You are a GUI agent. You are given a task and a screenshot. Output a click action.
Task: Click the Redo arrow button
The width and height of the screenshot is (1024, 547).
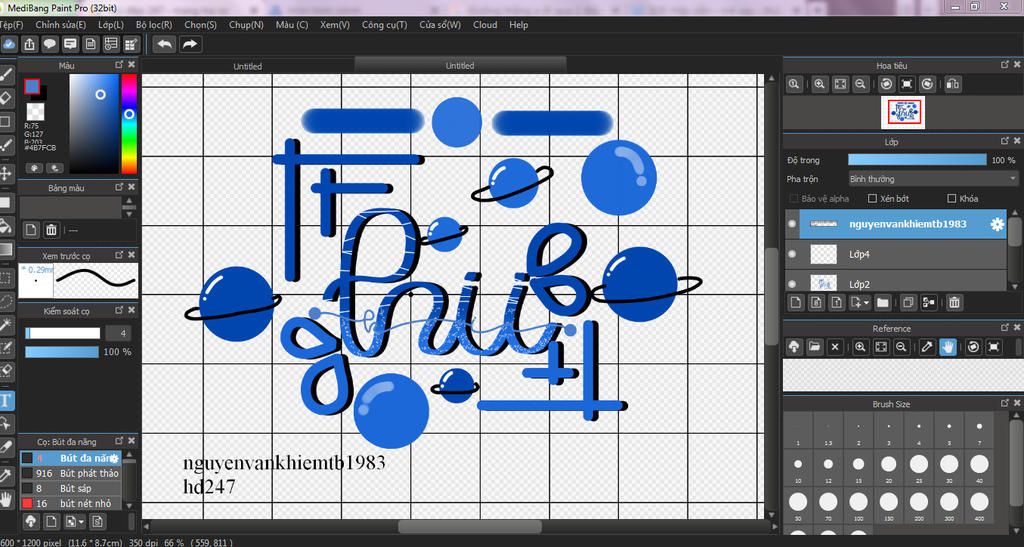(189, 44)
